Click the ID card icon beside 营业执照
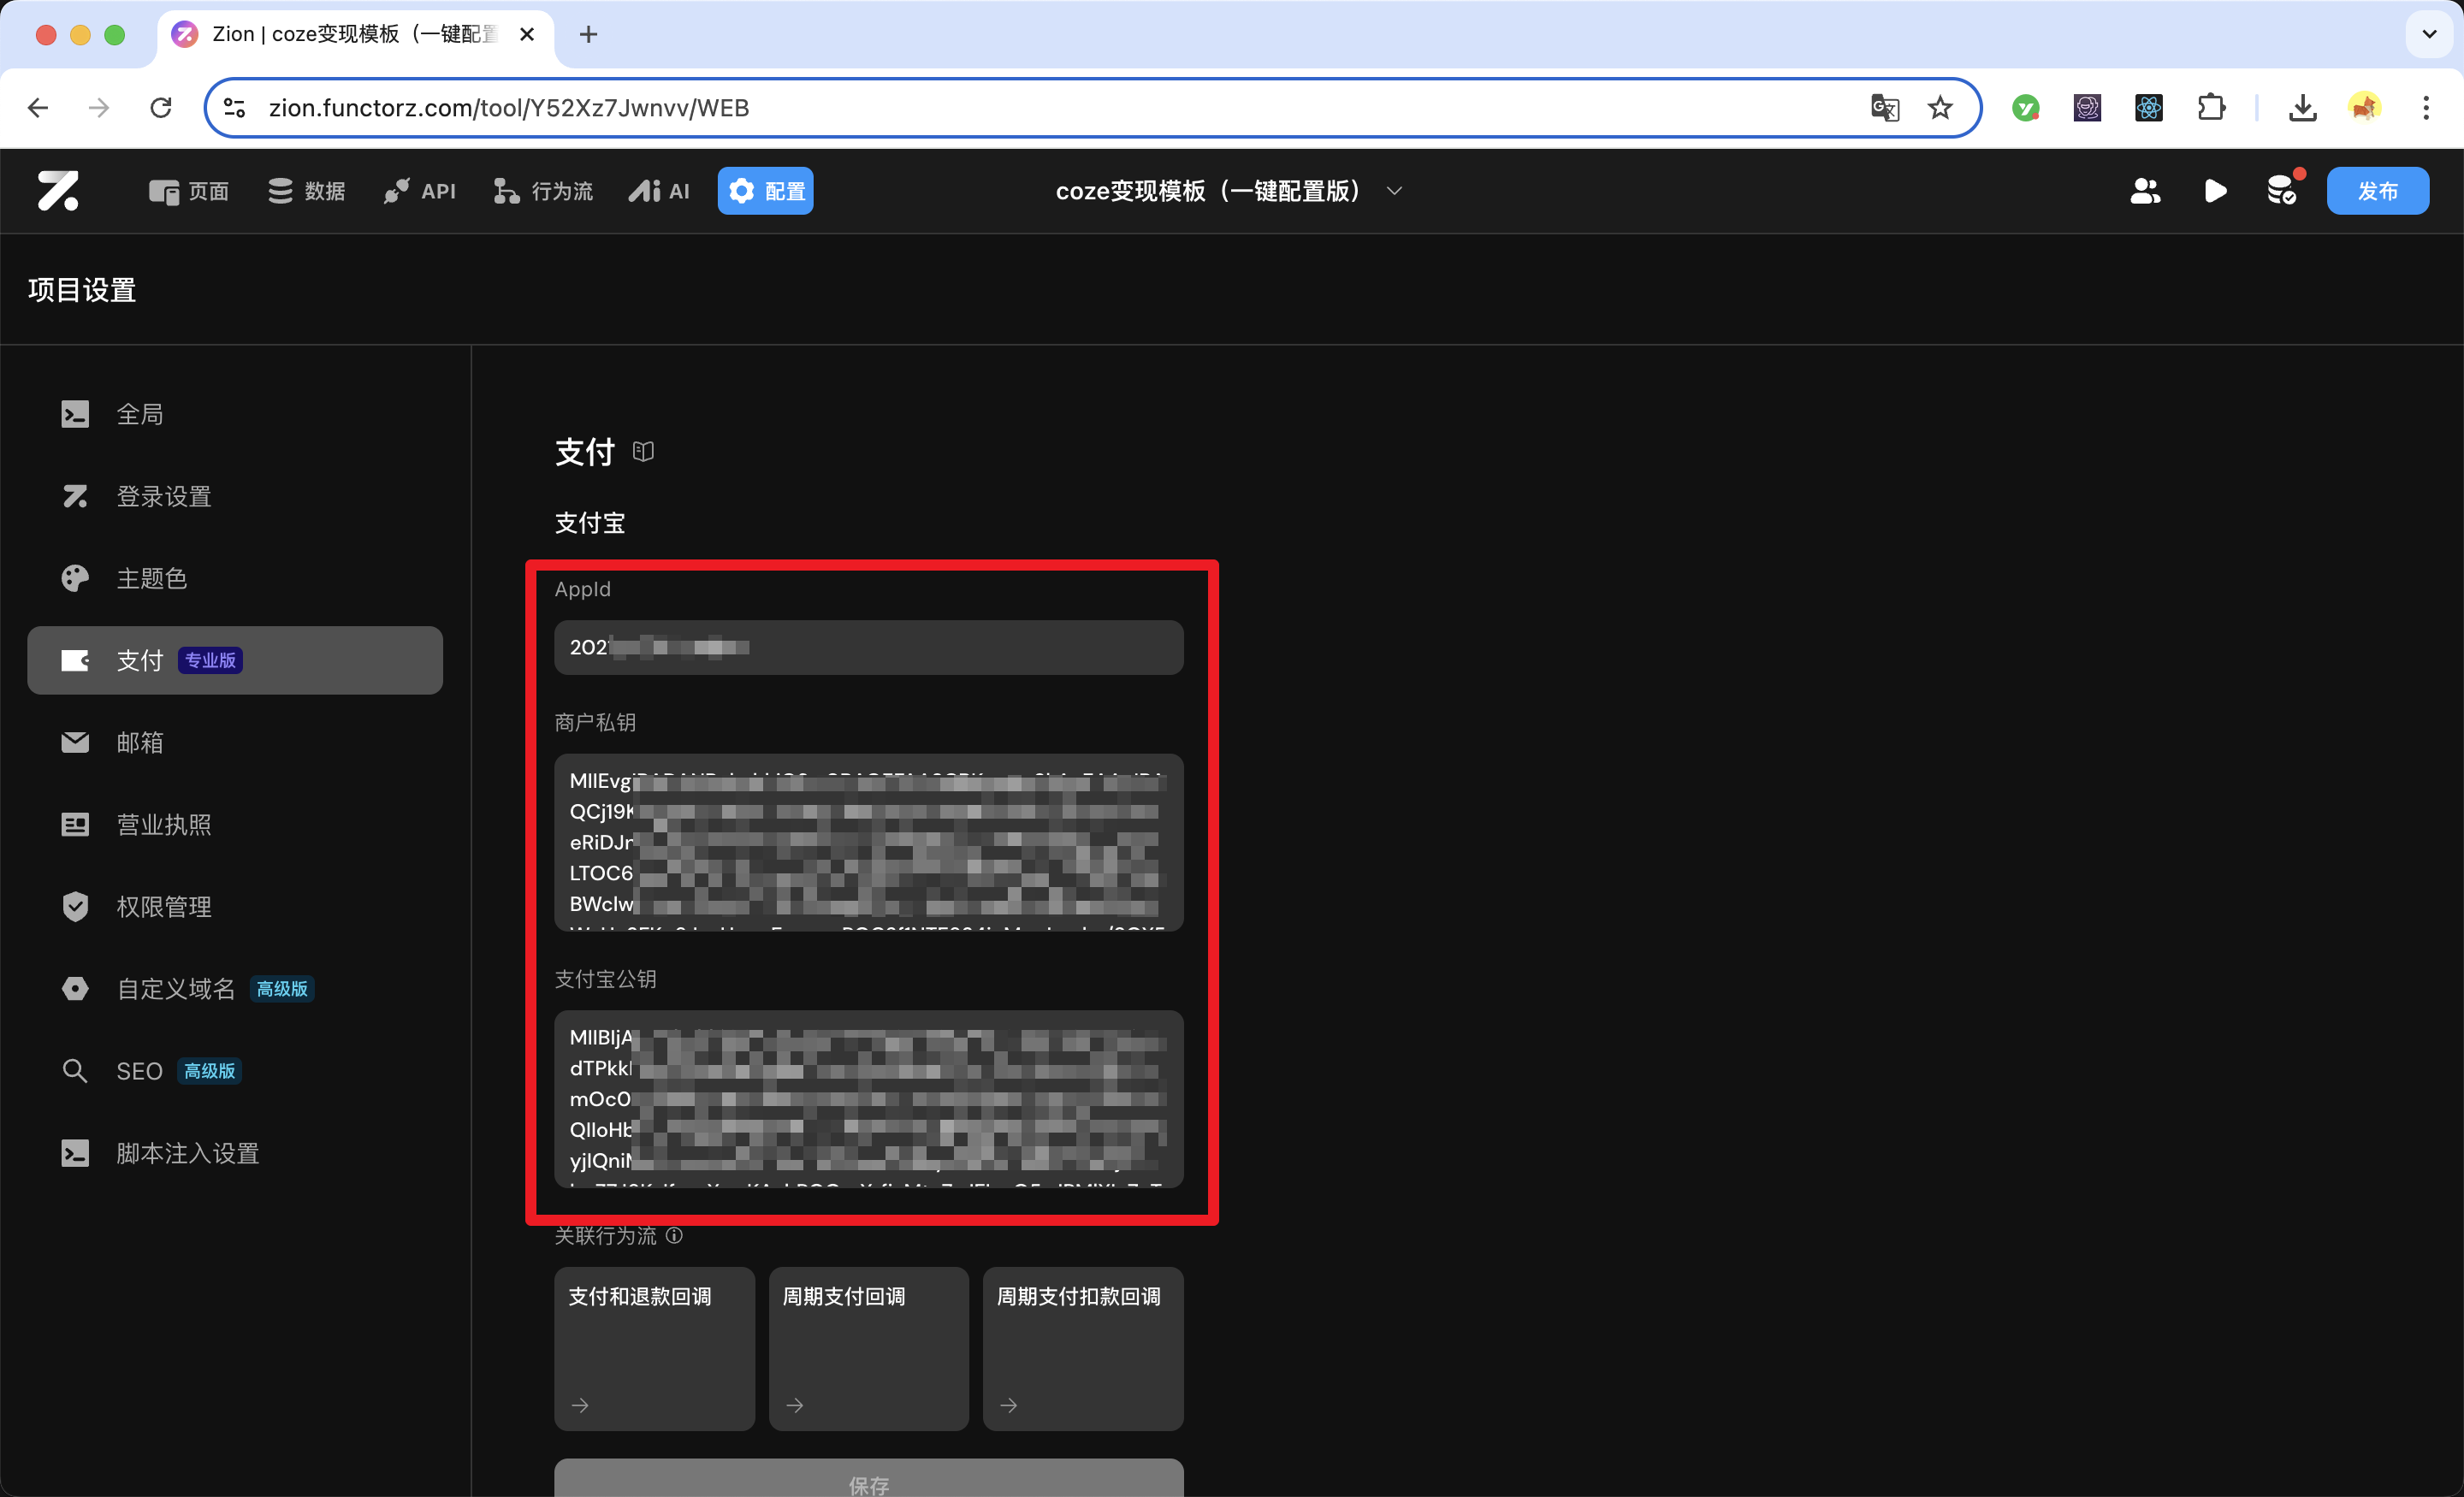2464x1497 pixels. [75, 825]
